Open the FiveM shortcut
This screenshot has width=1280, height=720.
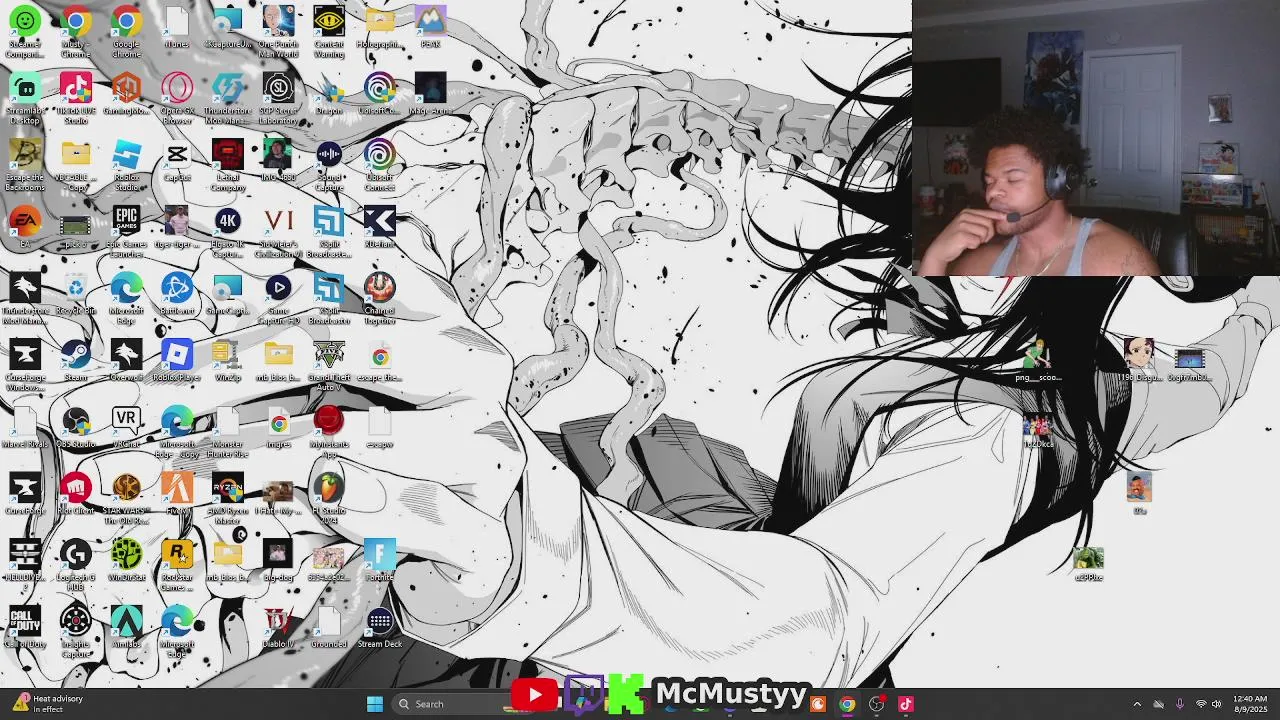(177, 494)
